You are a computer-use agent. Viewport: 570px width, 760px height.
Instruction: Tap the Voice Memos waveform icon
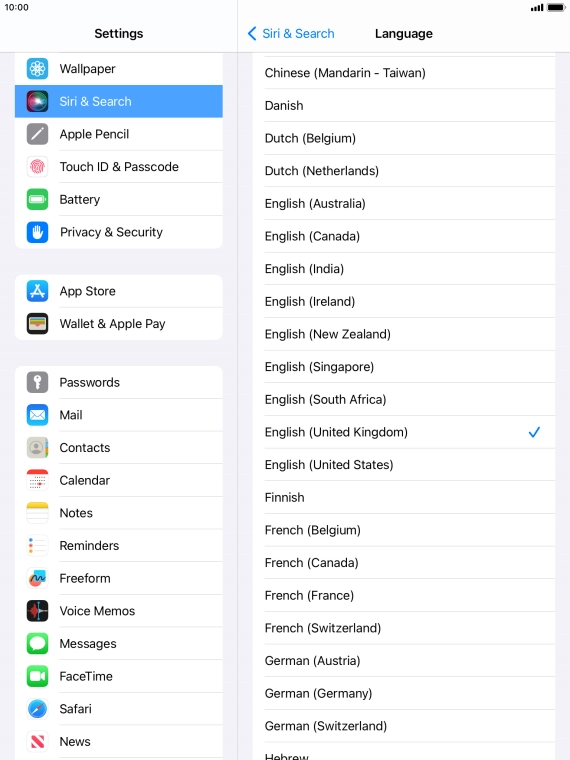(37, 611)
